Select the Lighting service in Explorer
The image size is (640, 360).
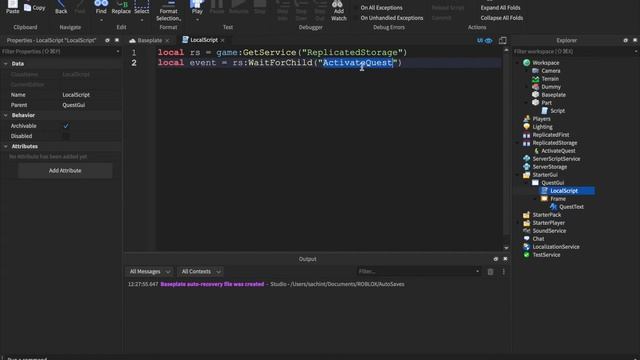[542, 127]
